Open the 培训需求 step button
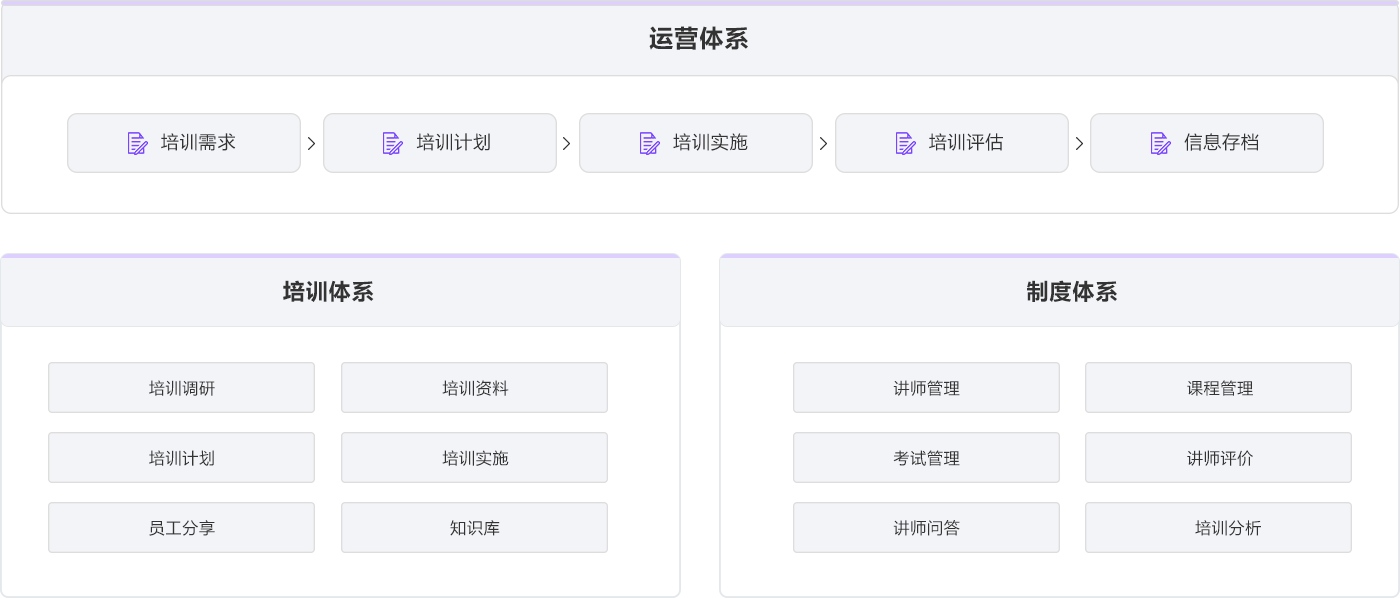Image resolution: width=1400 pixels, height=598 pixels. [184, 143]
